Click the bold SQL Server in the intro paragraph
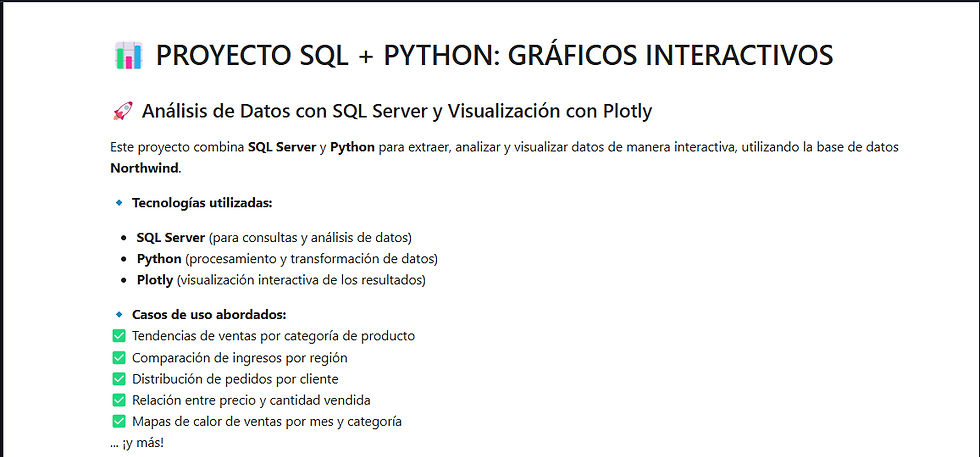The image size is (980, 457). [x=282, y=148]
